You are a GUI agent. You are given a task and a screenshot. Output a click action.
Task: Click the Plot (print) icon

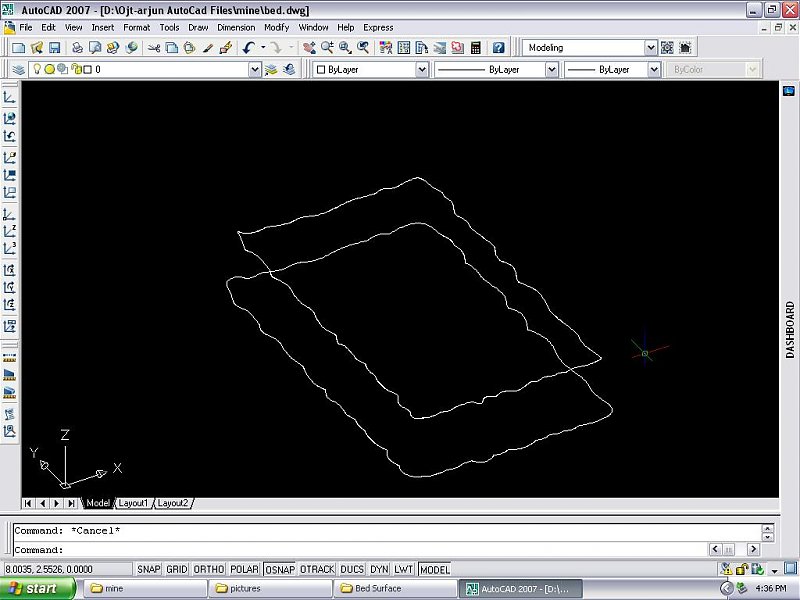tap(77, 48)
